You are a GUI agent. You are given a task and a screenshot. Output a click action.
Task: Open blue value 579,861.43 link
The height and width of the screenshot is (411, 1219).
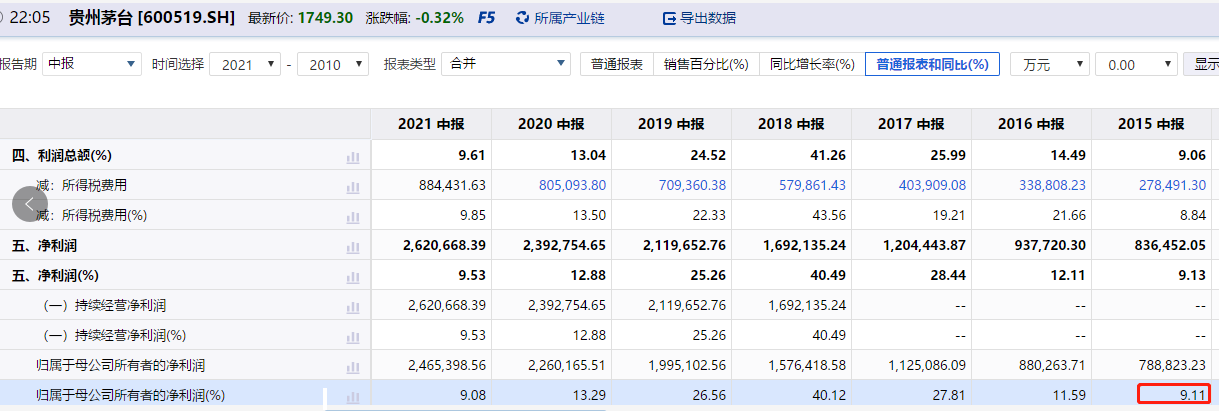click(x=812, y=185)
